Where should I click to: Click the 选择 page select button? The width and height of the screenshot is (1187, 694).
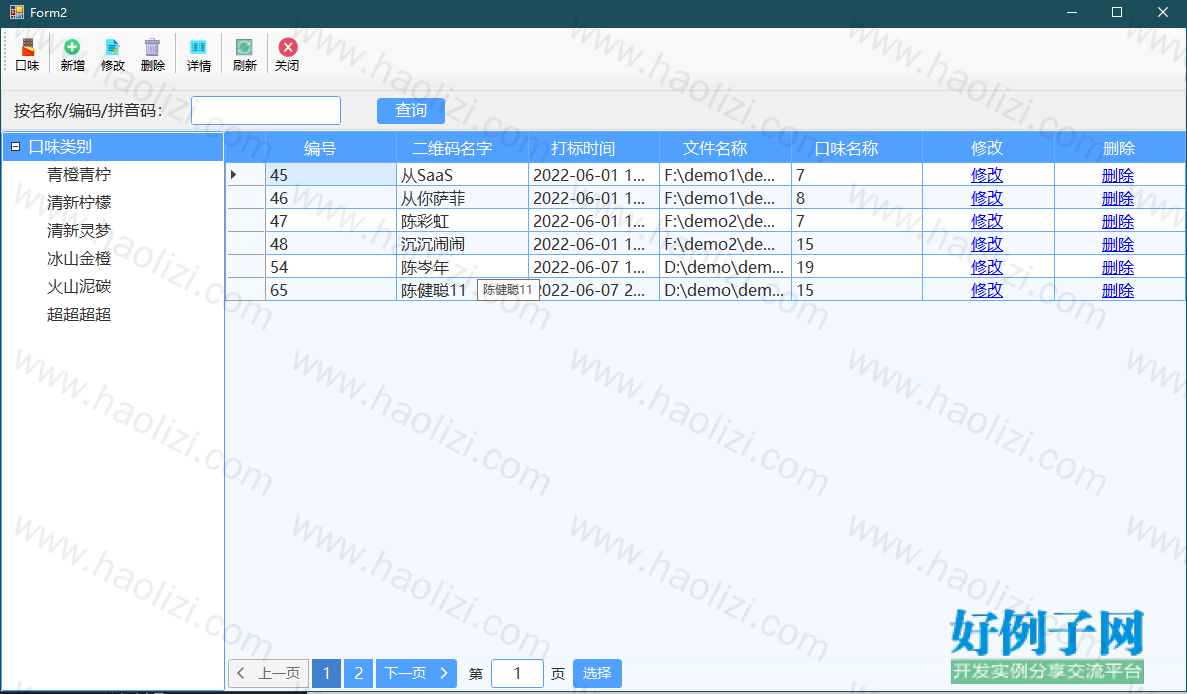597,674
